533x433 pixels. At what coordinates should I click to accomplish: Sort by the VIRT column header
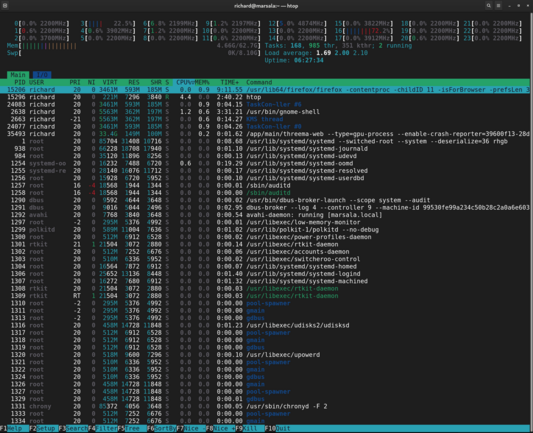point(110,82)
